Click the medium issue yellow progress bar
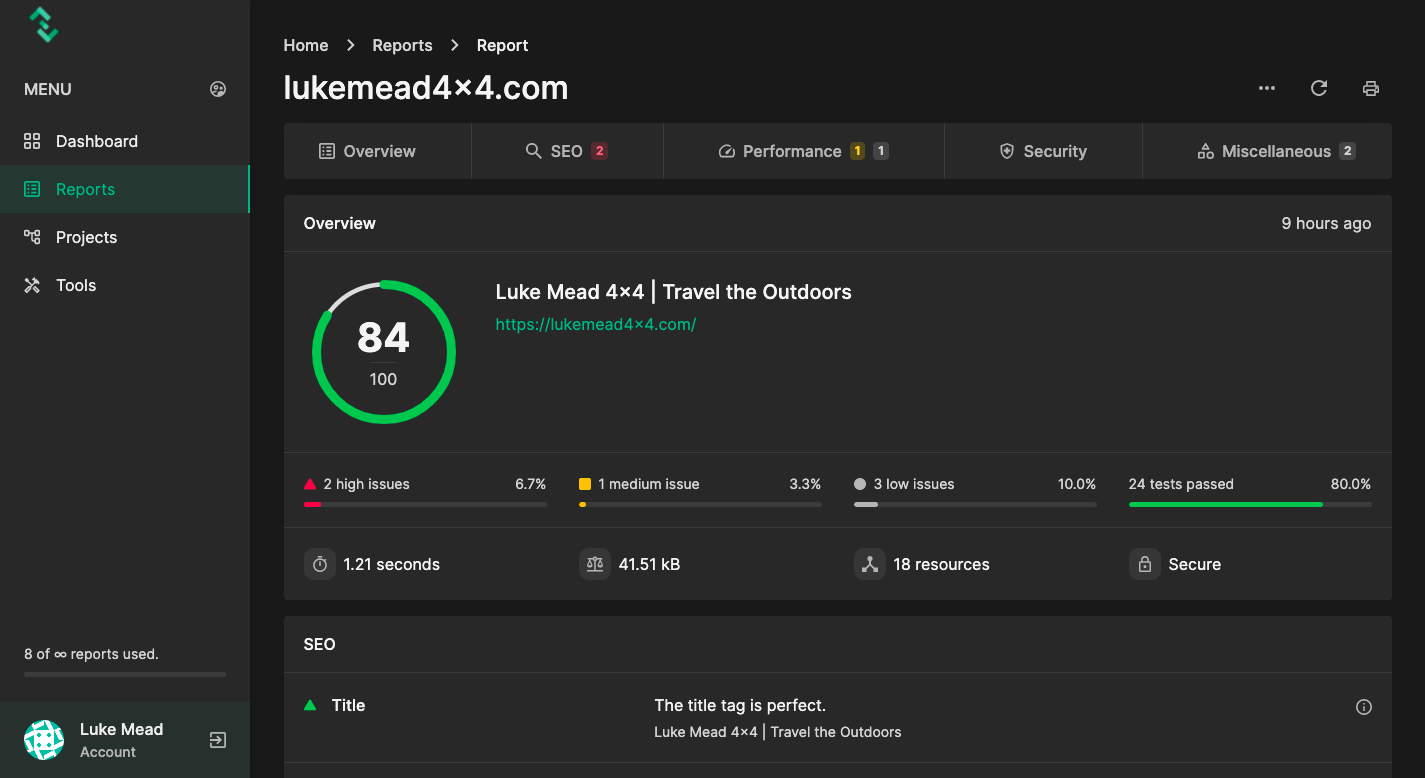This screenshot has height=778, width=1425. point(700,505)
